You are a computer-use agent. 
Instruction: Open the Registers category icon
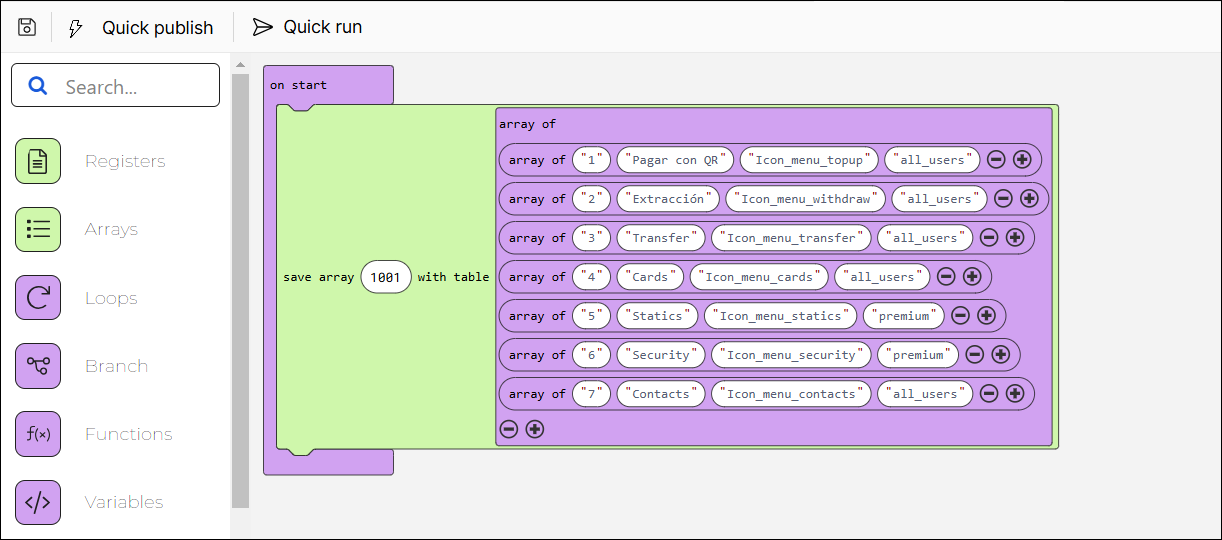point(38,161)
